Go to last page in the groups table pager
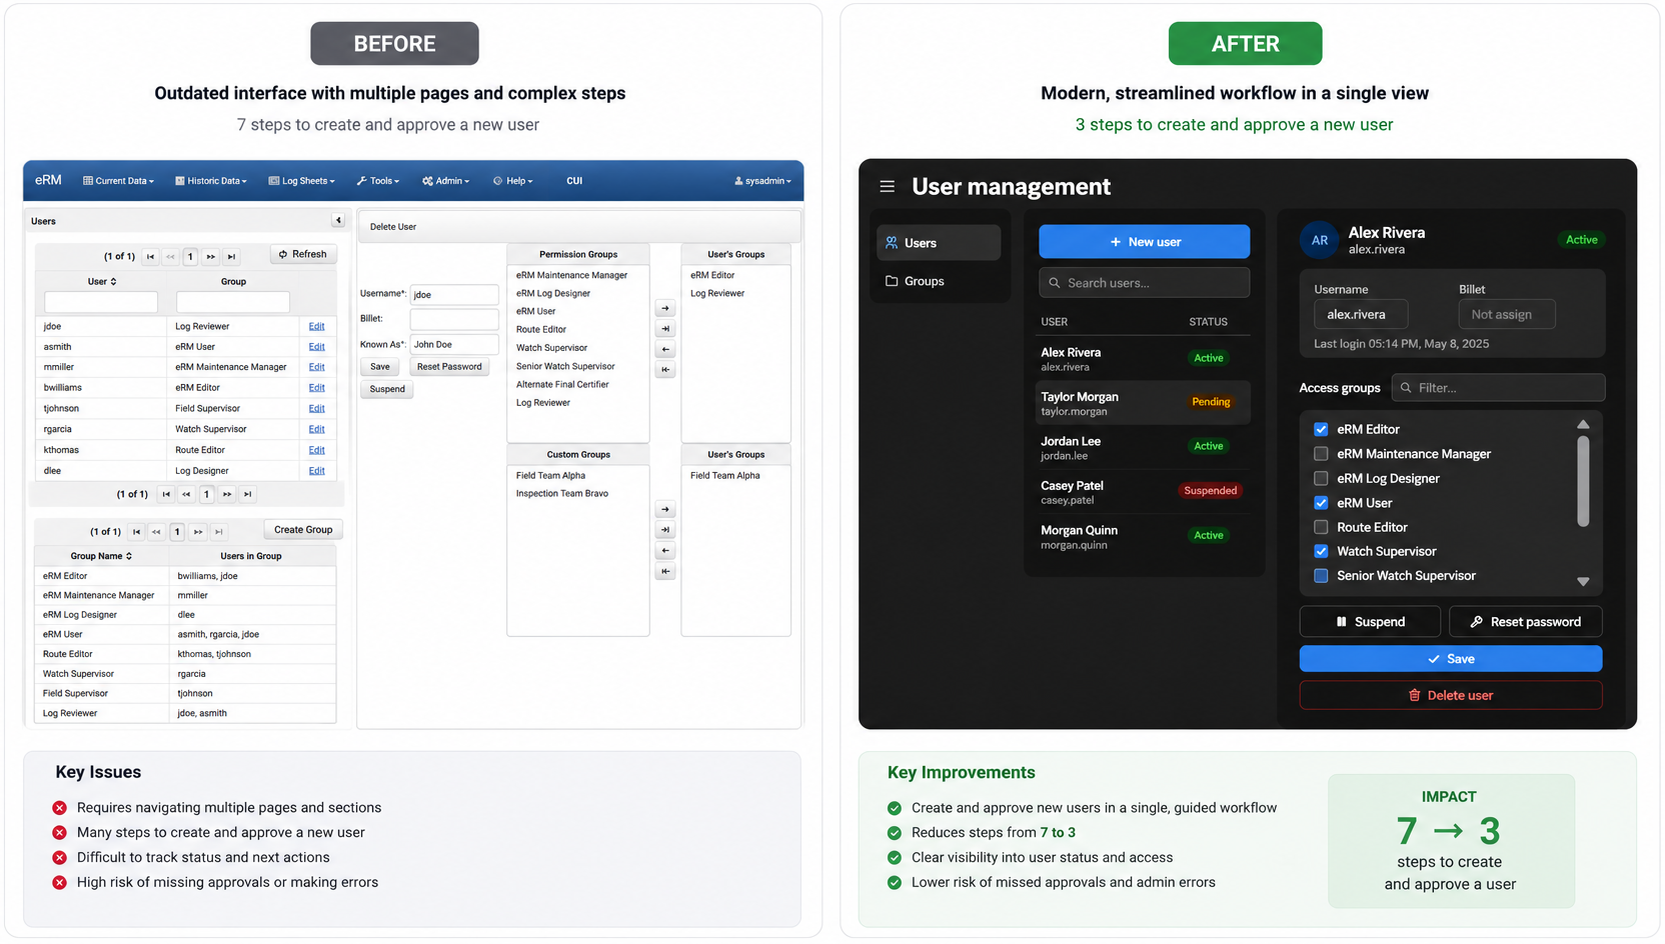The image size is (1665, 944). [218, 532]
